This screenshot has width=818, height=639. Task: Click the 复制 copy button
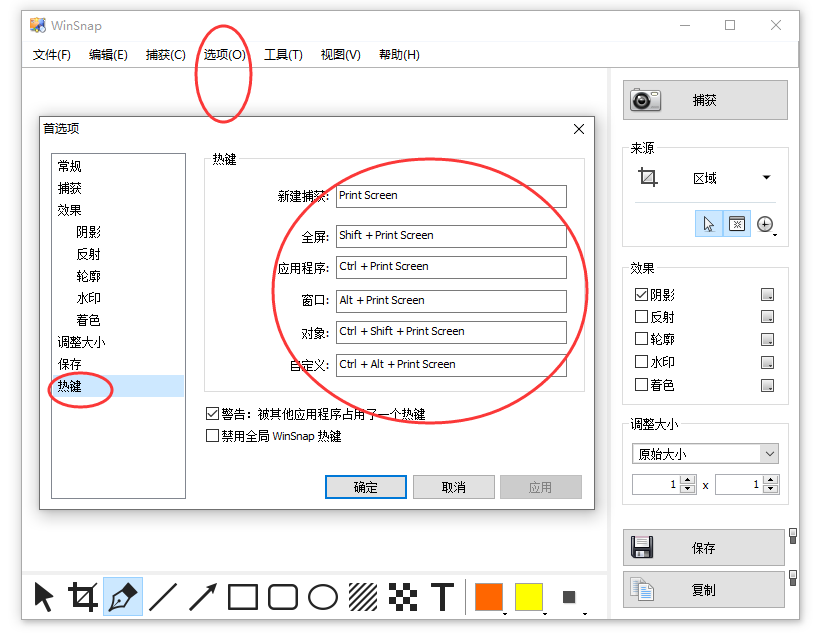(x=704, y=589)
